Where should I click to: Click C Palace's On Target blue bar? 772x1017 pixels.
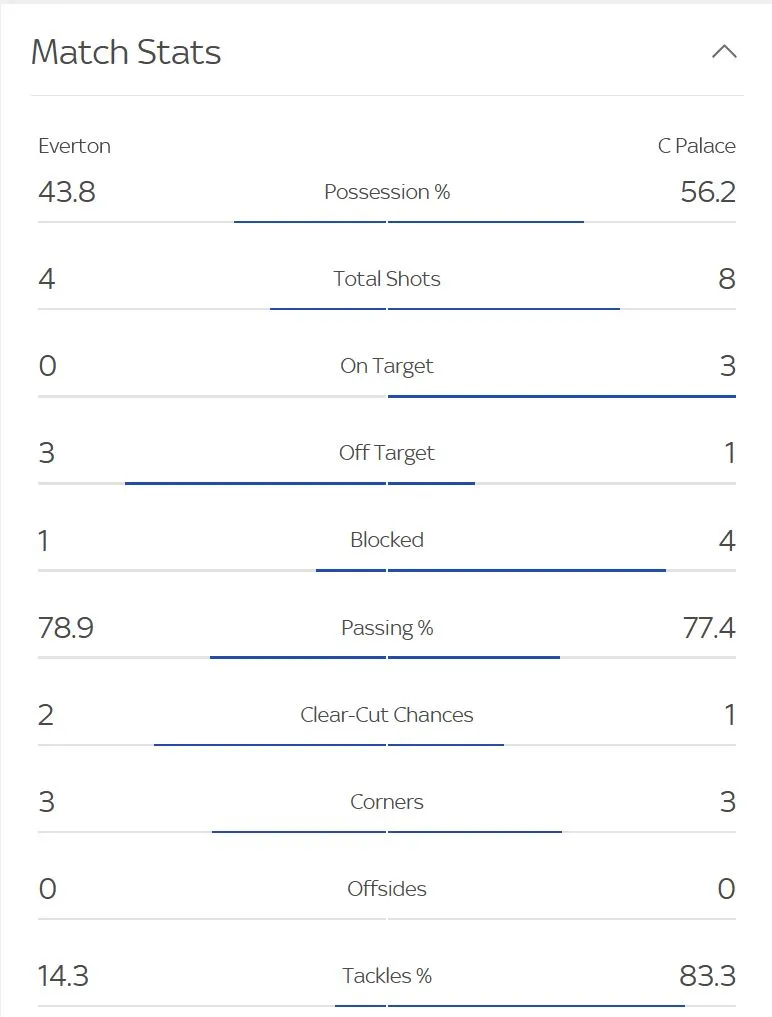[x=562, y=396]
